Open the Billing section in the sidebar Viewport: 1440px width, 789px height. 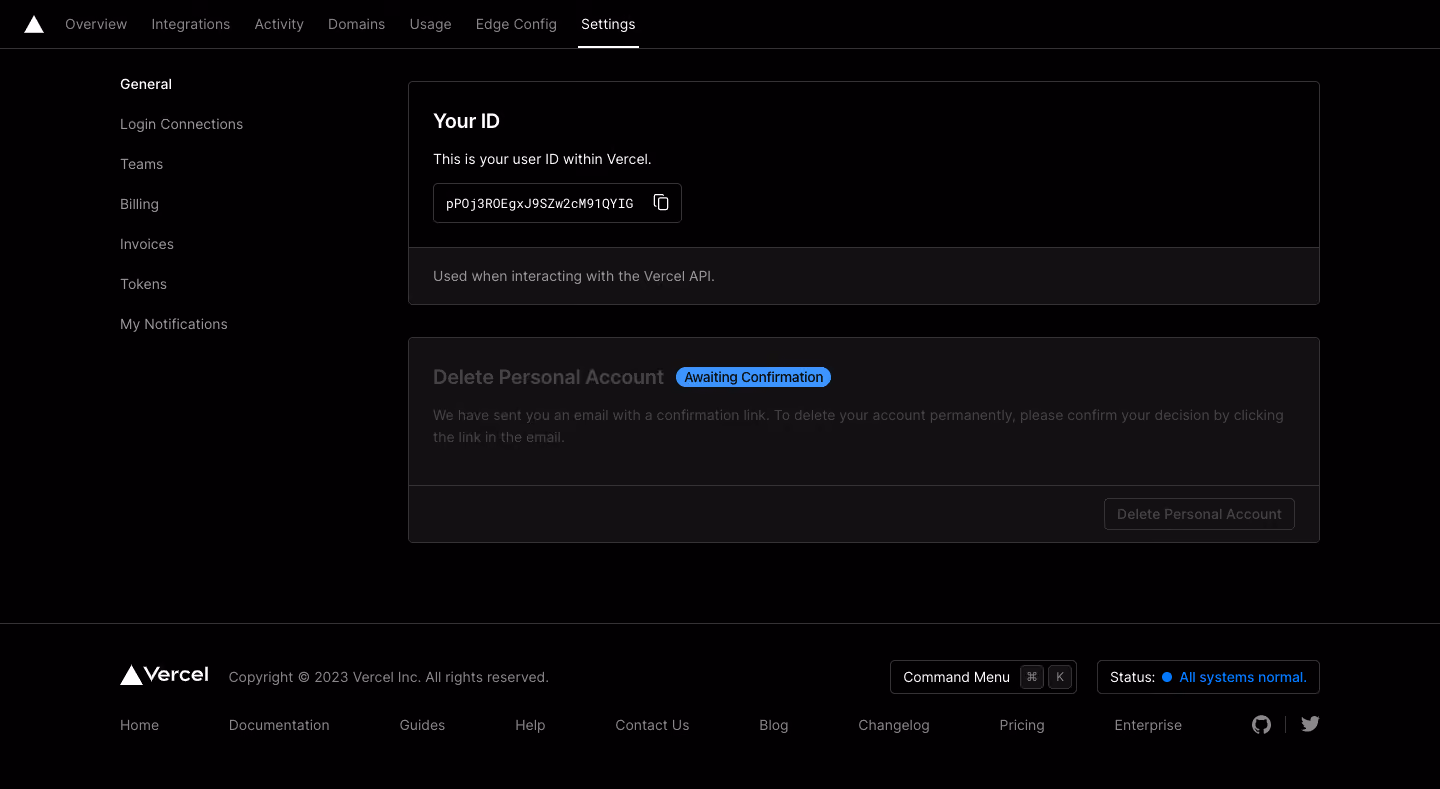pyautogui.click(x=140, y=204)
